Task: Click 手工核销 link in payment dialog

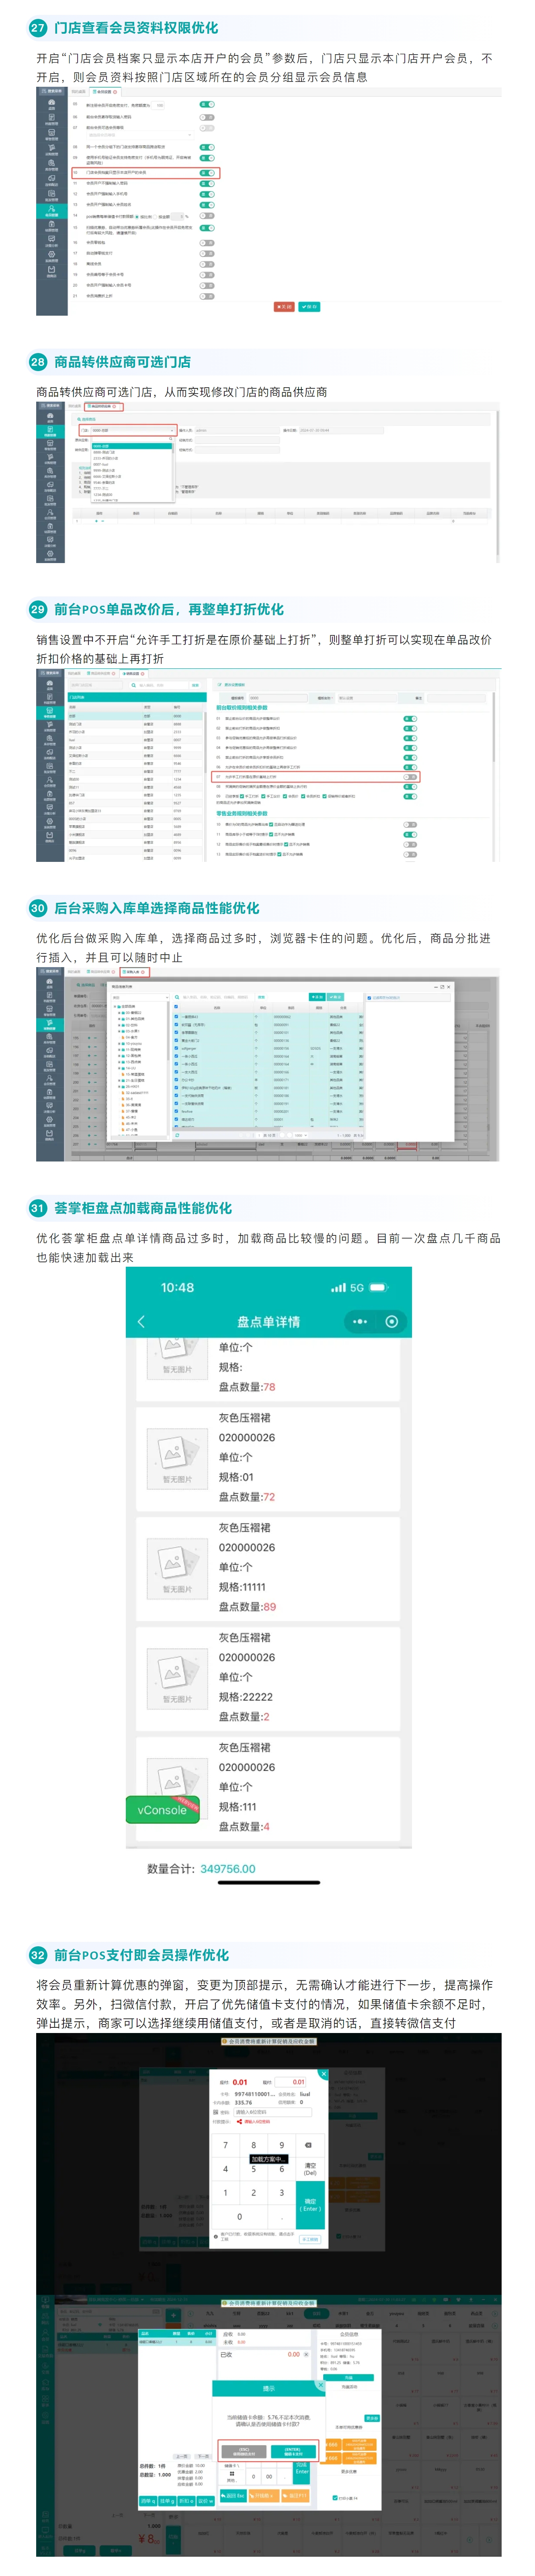Action: point(310,2240)
